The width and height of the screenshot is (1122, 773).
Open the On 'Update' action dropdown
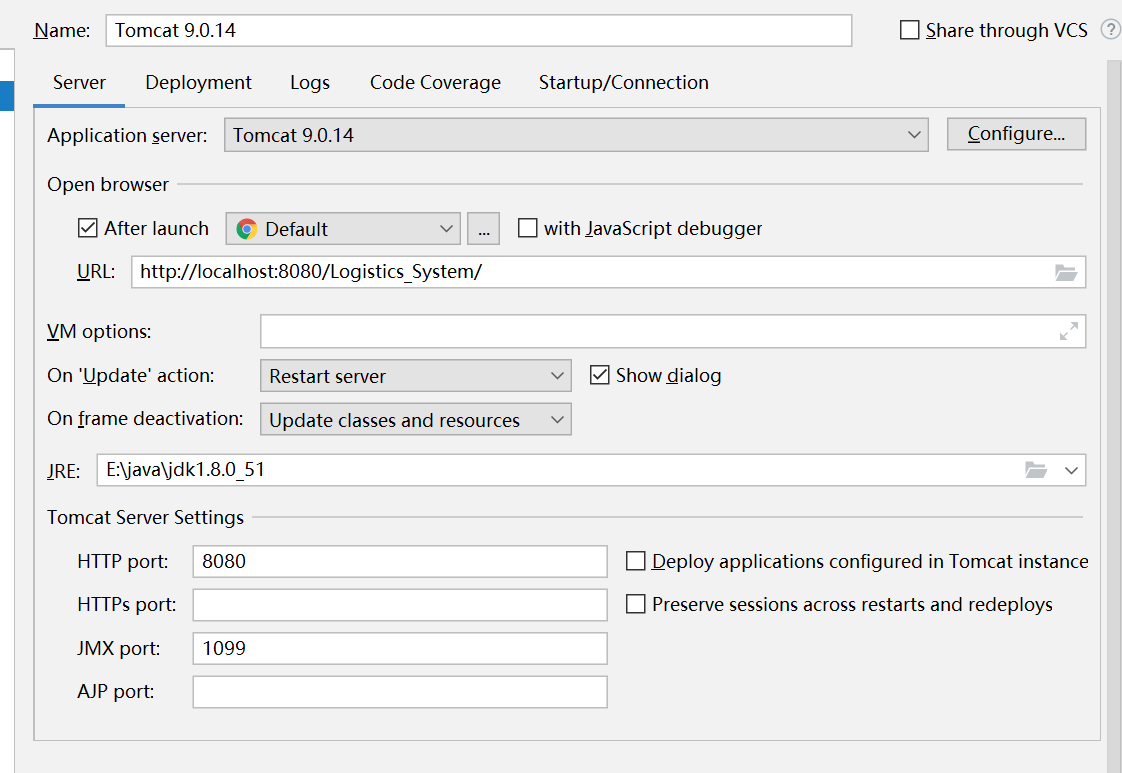416,376
